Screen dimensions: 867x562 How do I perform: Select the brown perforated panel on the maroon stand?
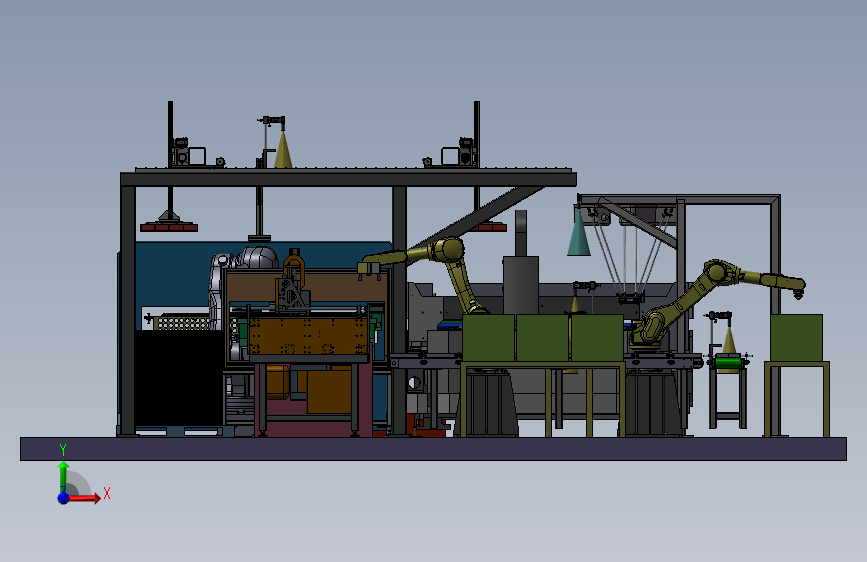point(308,336)
